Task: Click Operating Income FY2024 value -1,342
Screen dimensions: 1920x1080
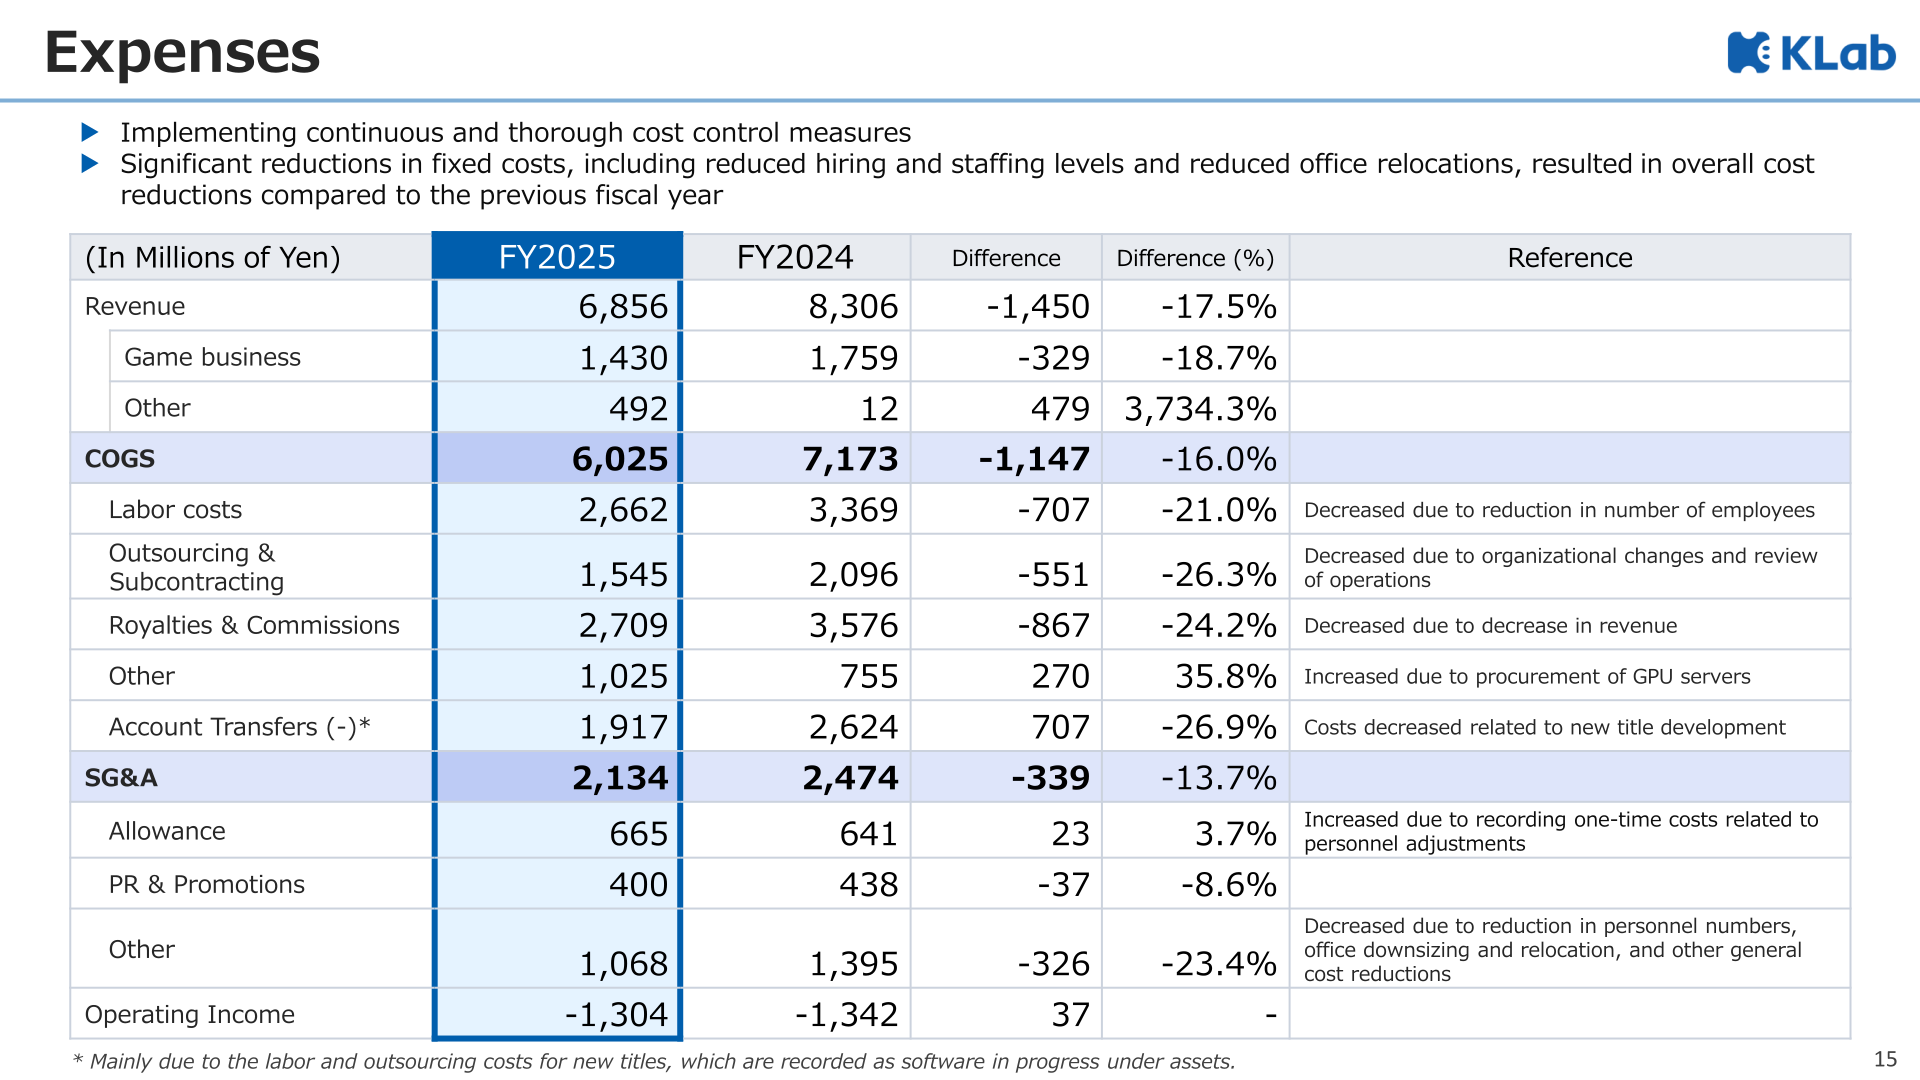Action: click(846, 1014)
